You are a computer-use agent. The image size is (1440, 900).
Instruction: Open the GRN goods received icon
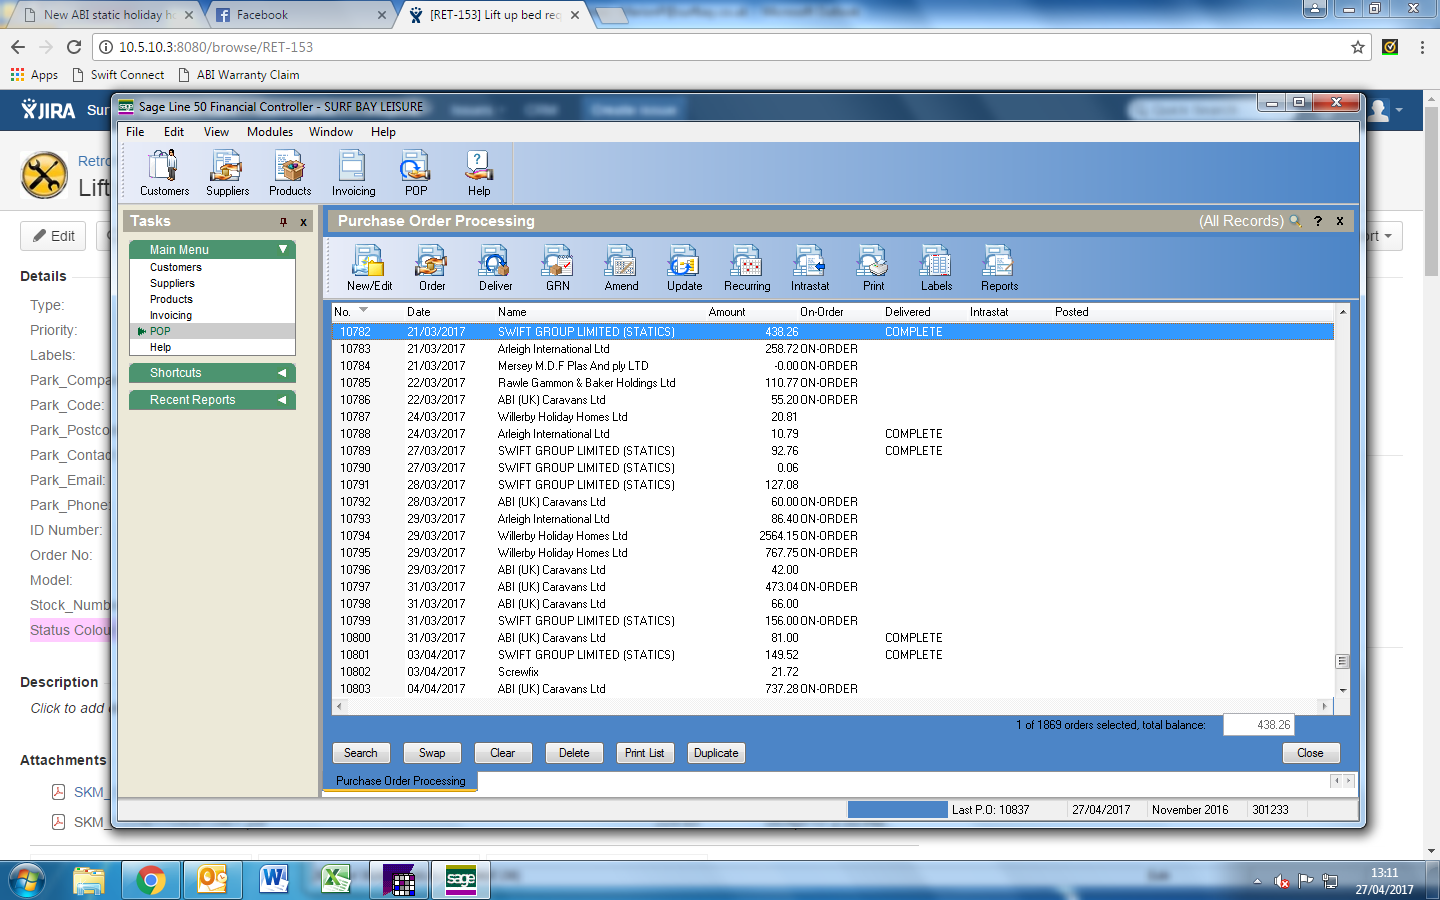pyautogui.click(x=557, y=268)
